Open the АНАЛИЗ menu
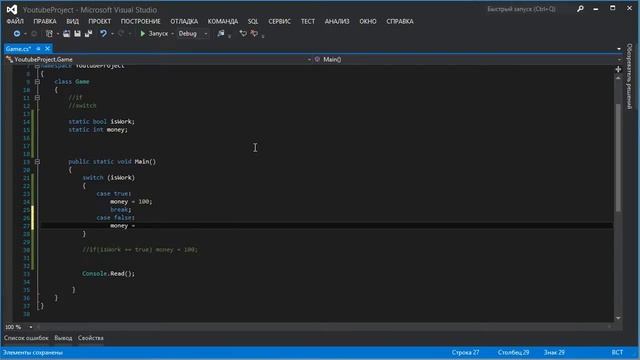 pyautogui.click(x=337, y=21)
